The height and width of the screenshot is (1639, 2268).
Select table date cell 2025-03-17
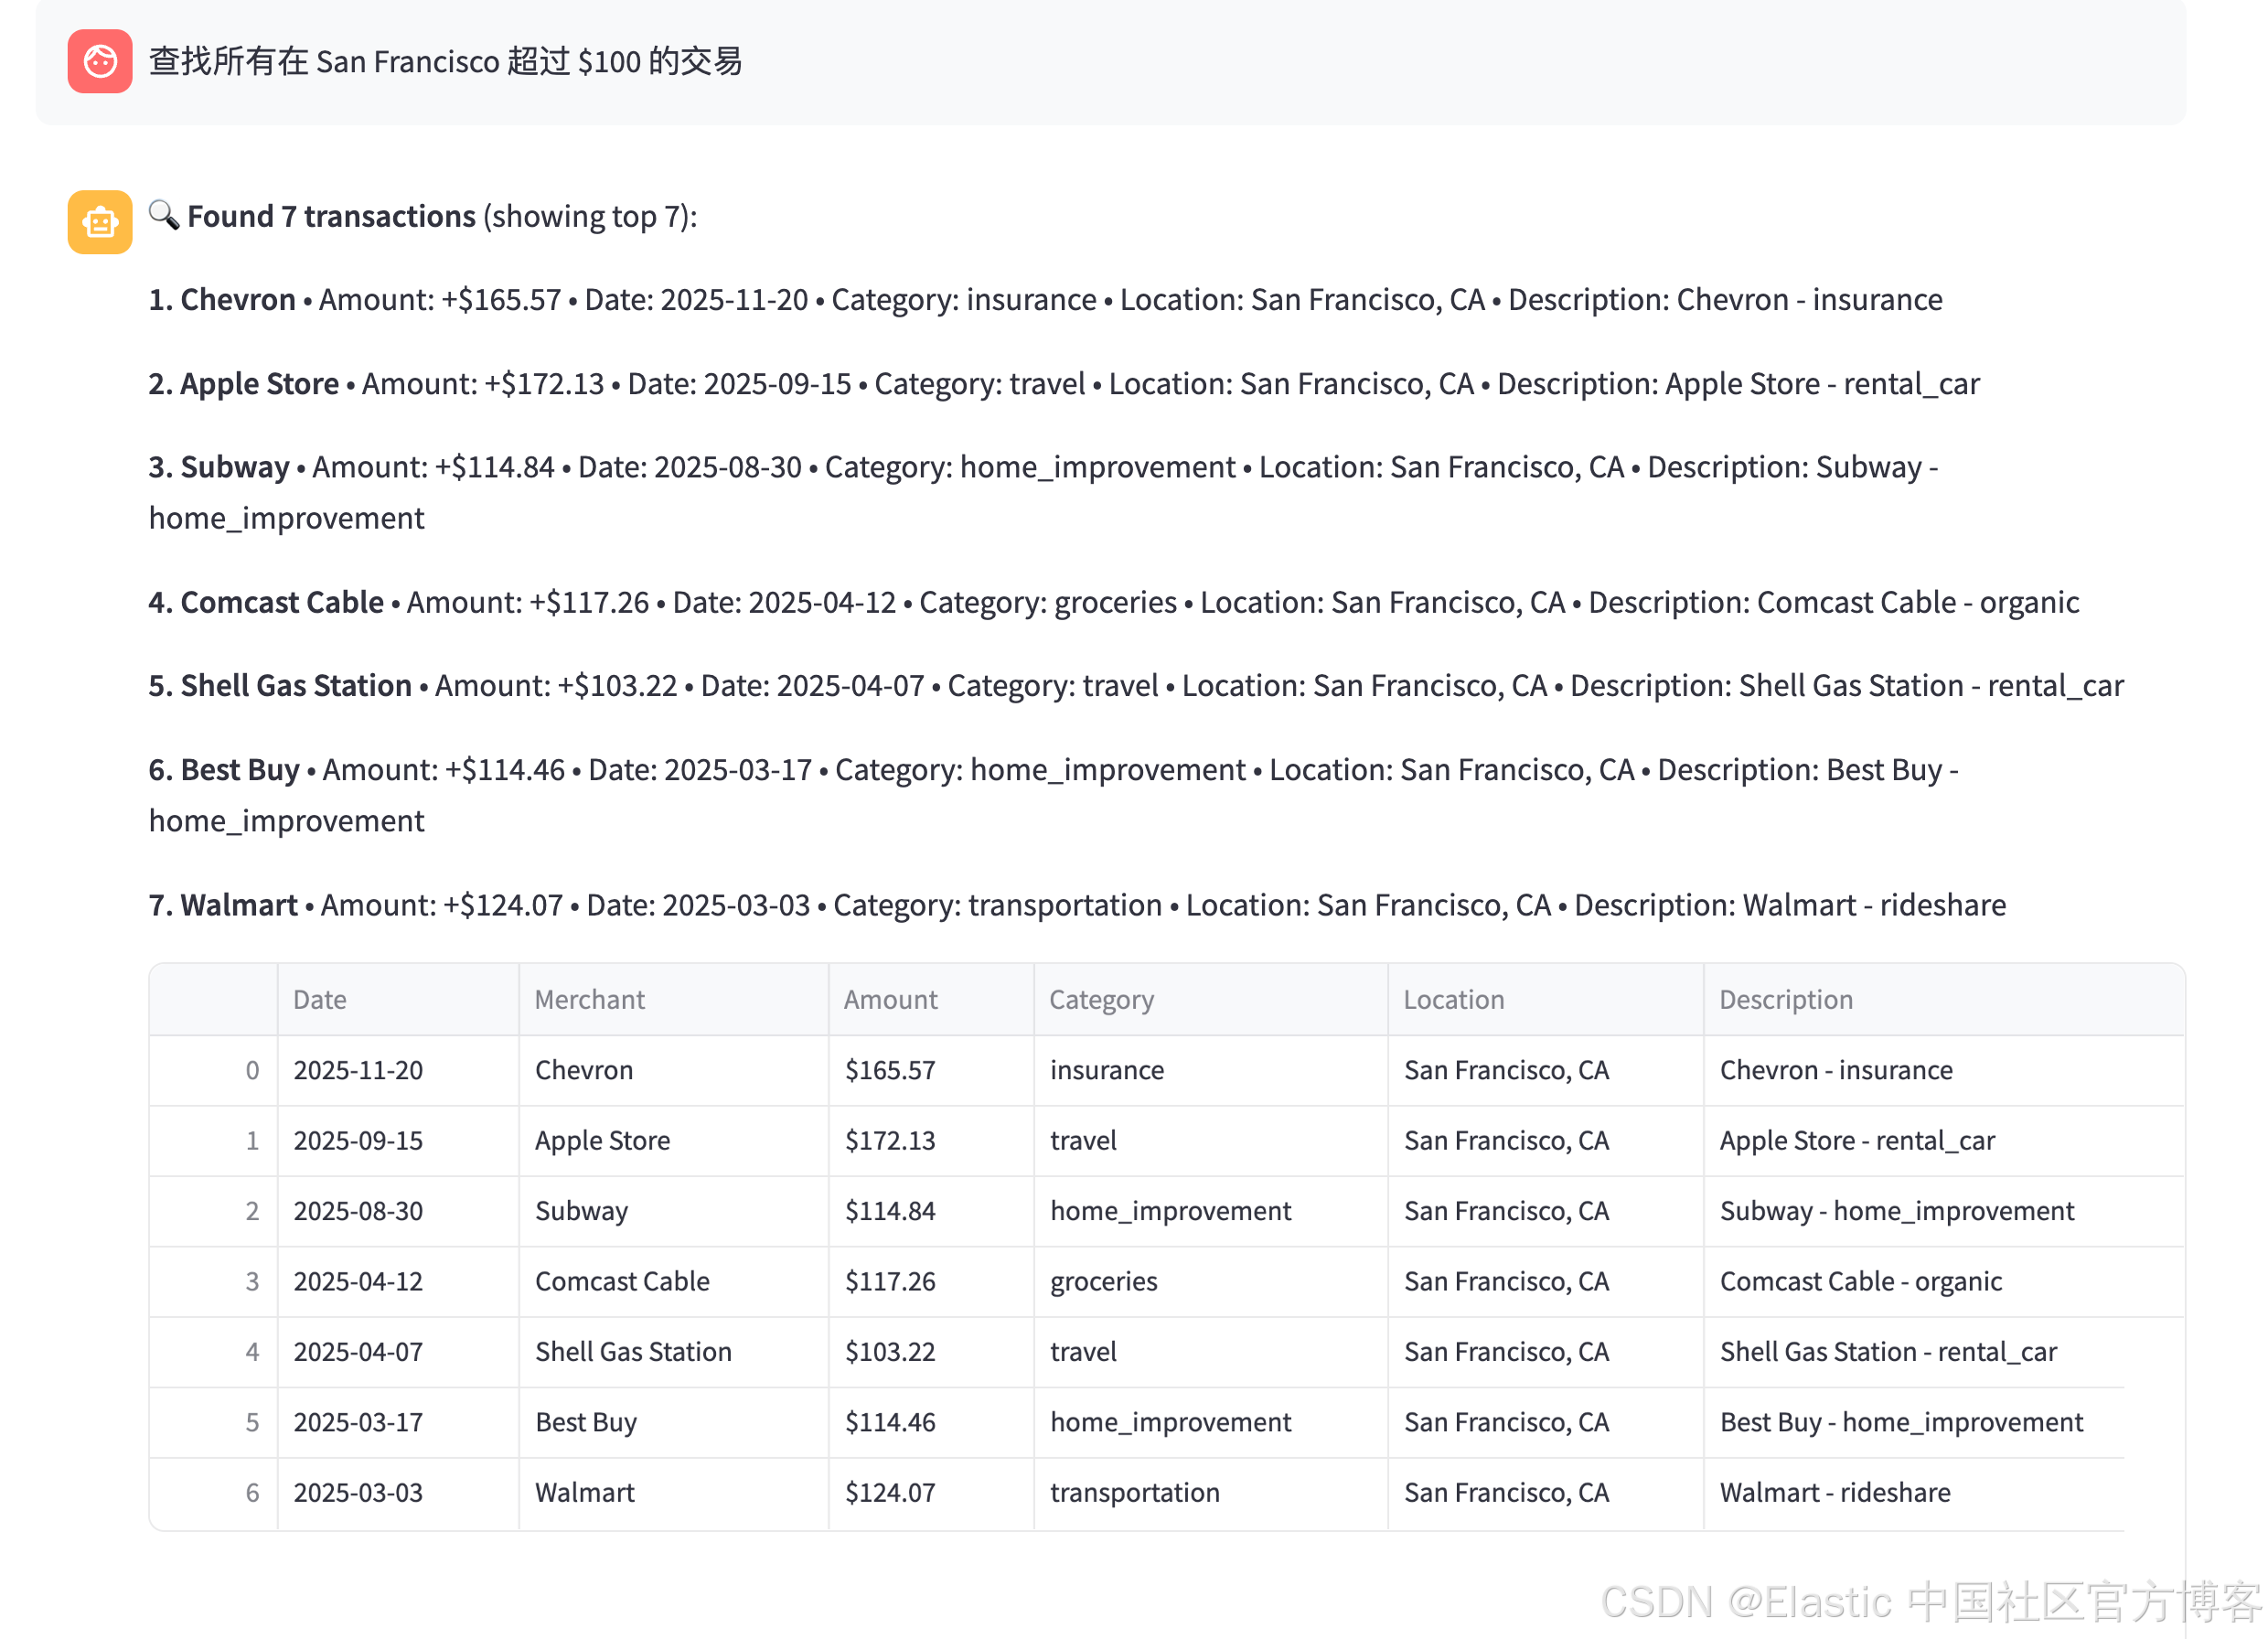(398, 1423)
